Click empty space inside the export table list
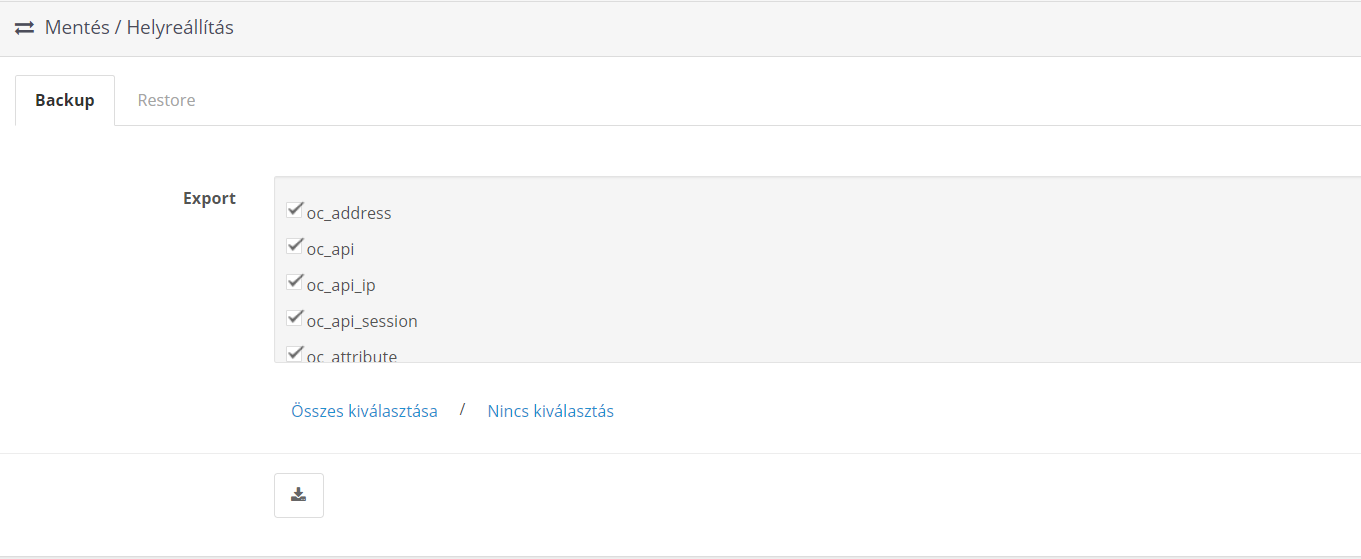1361x559 pixels. [850, 270]
